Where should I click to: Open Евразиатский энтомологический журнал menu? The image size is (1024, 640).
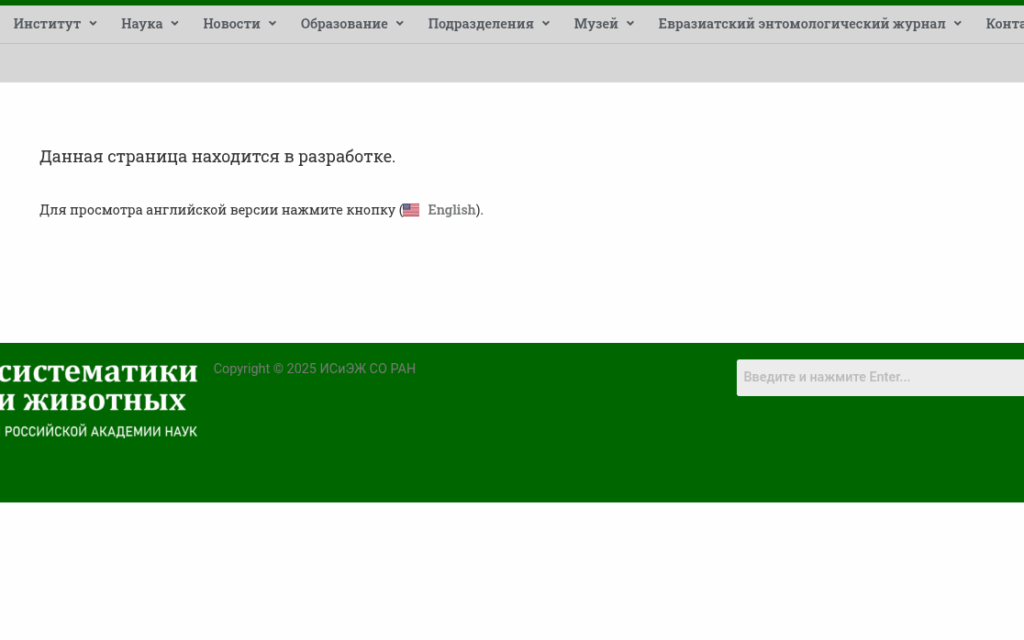801,24
